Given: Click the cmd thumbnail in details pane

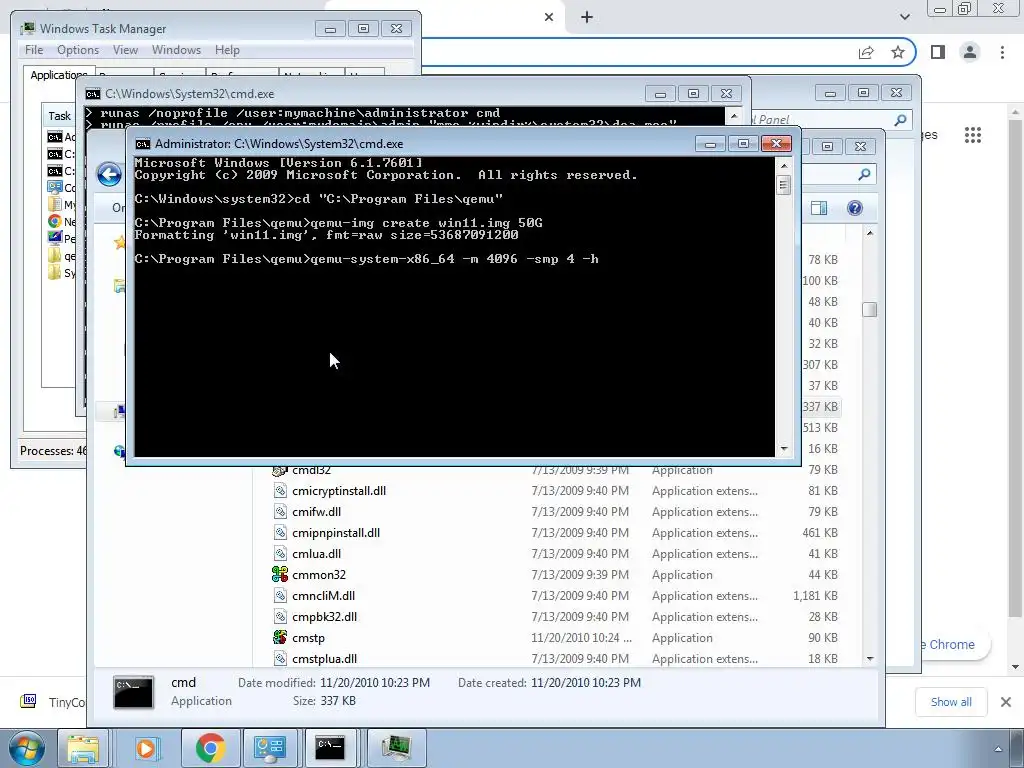Looking at the screenshot, I should [134, 692].
